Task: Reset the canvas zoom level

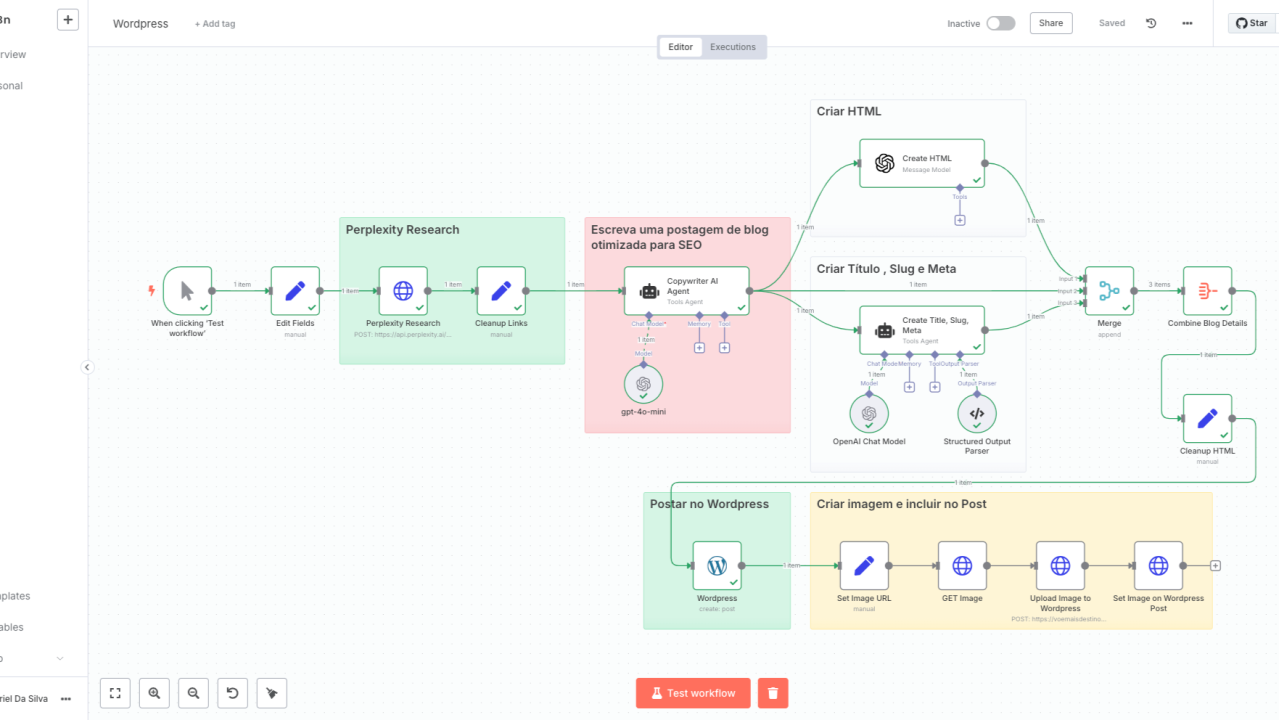Action: point(232,693)
